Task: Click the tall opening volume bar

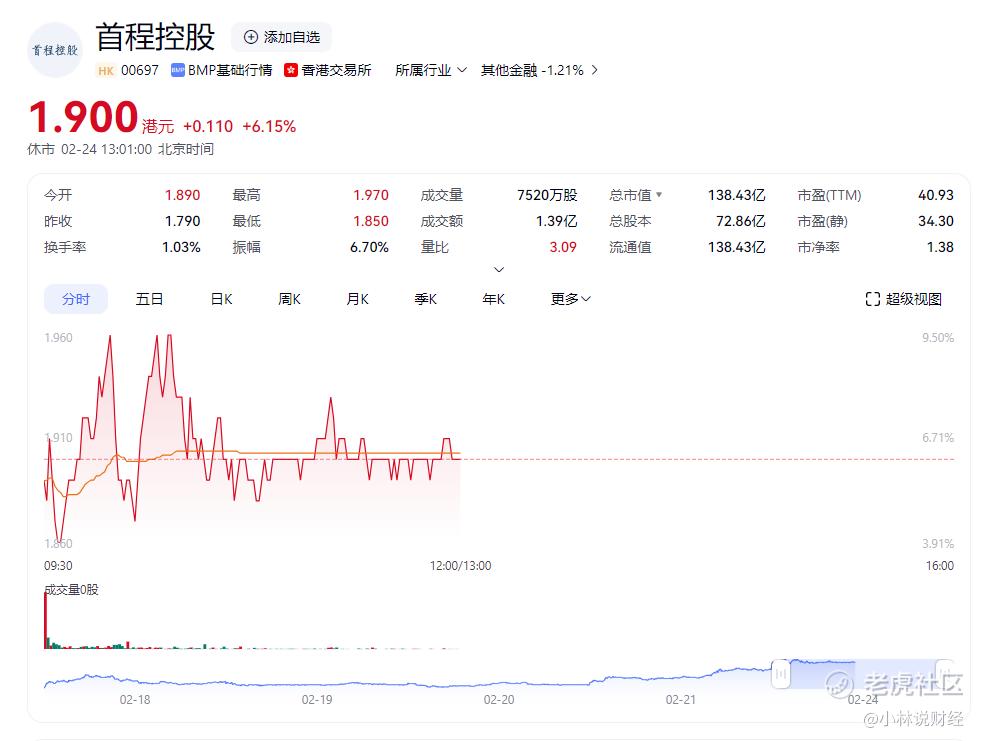Action: 46,620
